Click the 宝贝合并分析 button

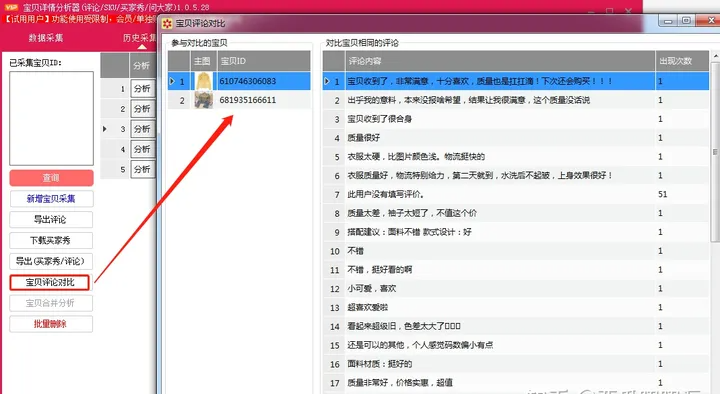click(x=51, y=303)
